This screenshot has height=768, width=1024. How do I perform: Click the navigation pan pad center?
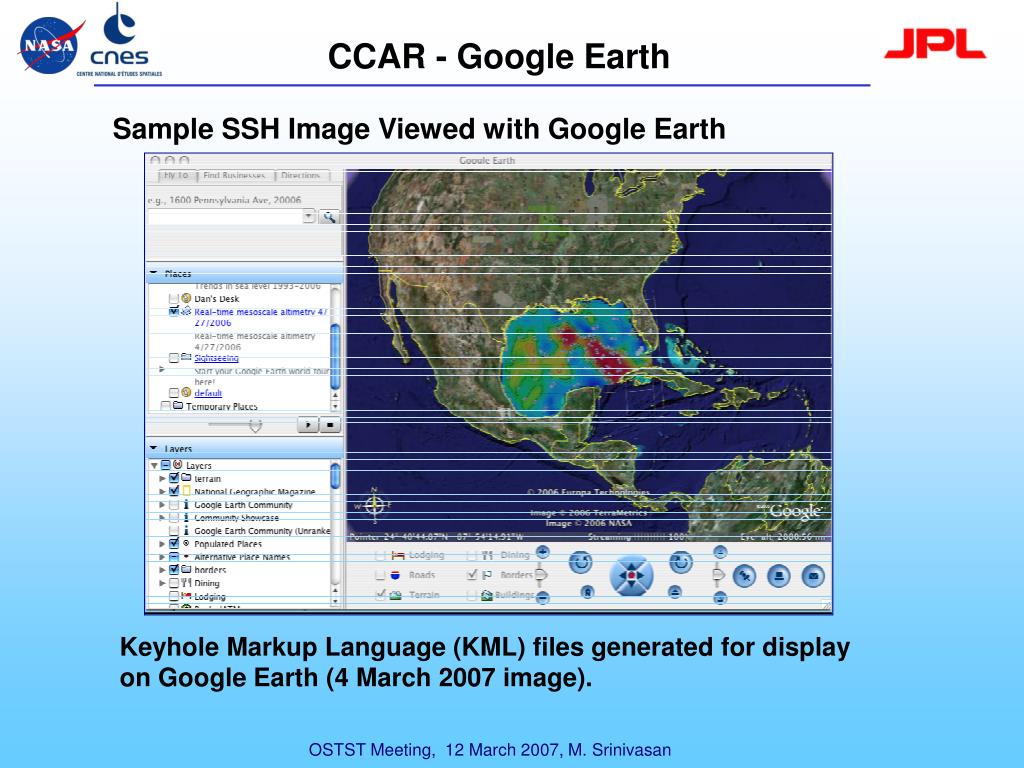[x=631, y=576]
